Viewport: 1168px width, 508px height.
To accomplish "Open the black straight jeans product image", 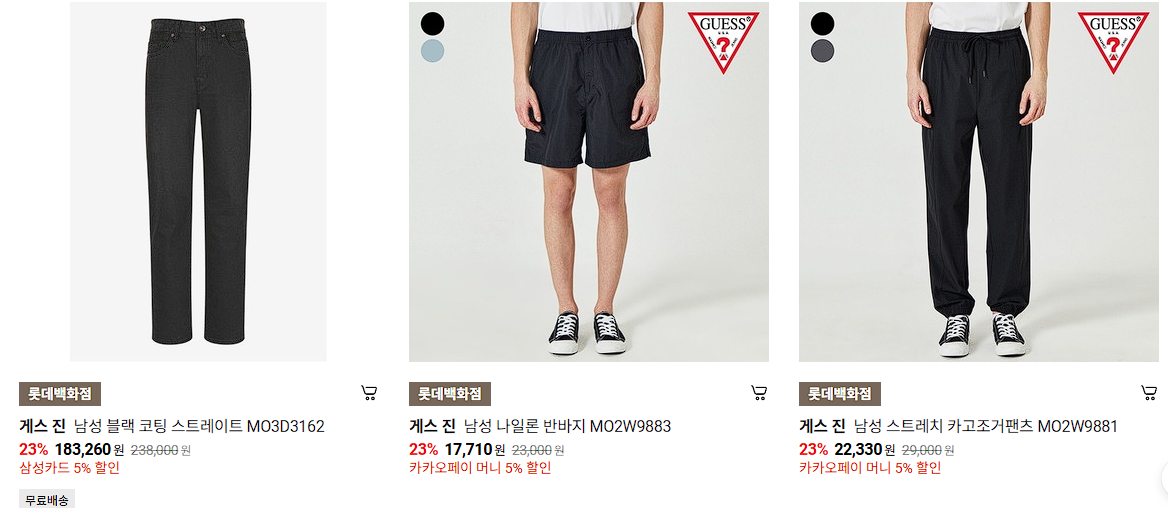I will (198, 181).
